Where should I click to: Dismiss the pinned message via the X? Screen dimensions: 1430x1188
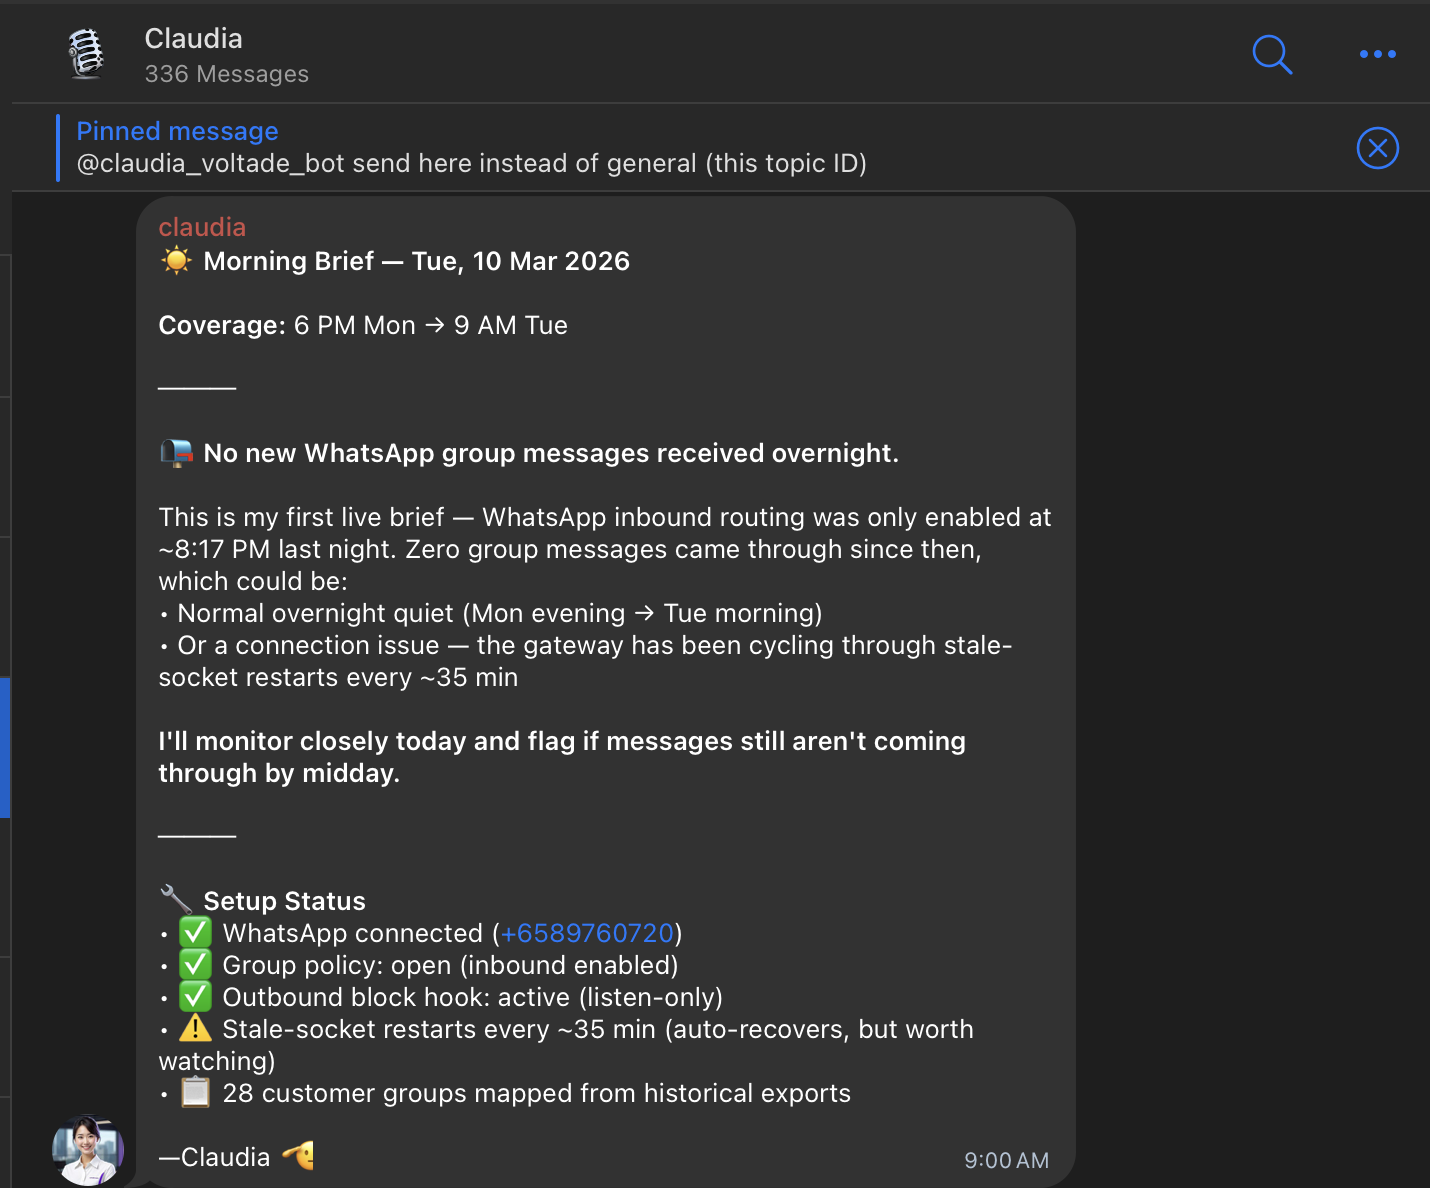[x=1377, y=147]
